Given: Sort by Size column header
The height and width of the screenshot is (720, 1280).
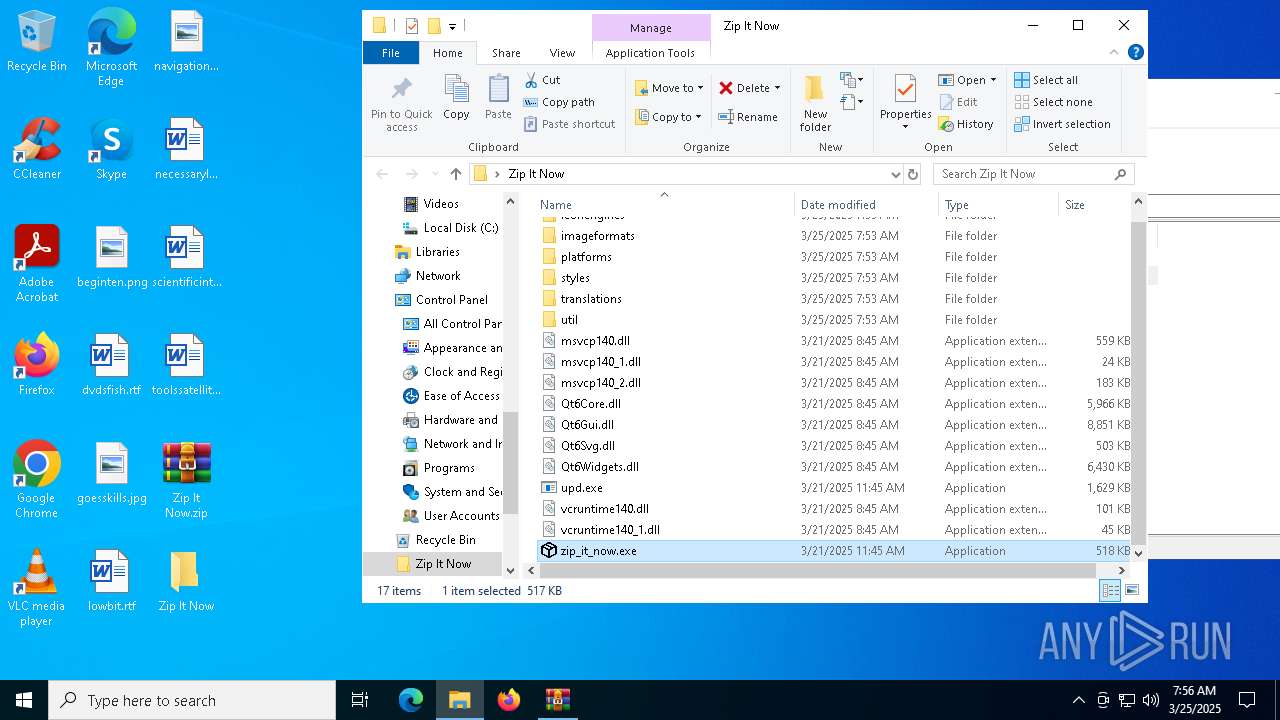Looking at the screenshot, I should [1094, 204].
